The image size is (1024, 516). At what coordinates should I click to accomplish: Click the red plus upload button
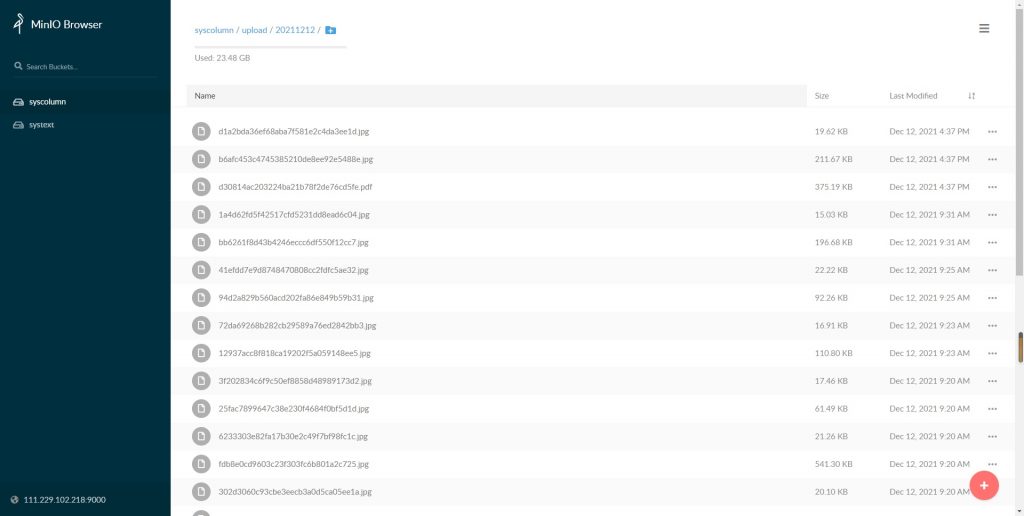pyautogui.click(x=984, y=485)
